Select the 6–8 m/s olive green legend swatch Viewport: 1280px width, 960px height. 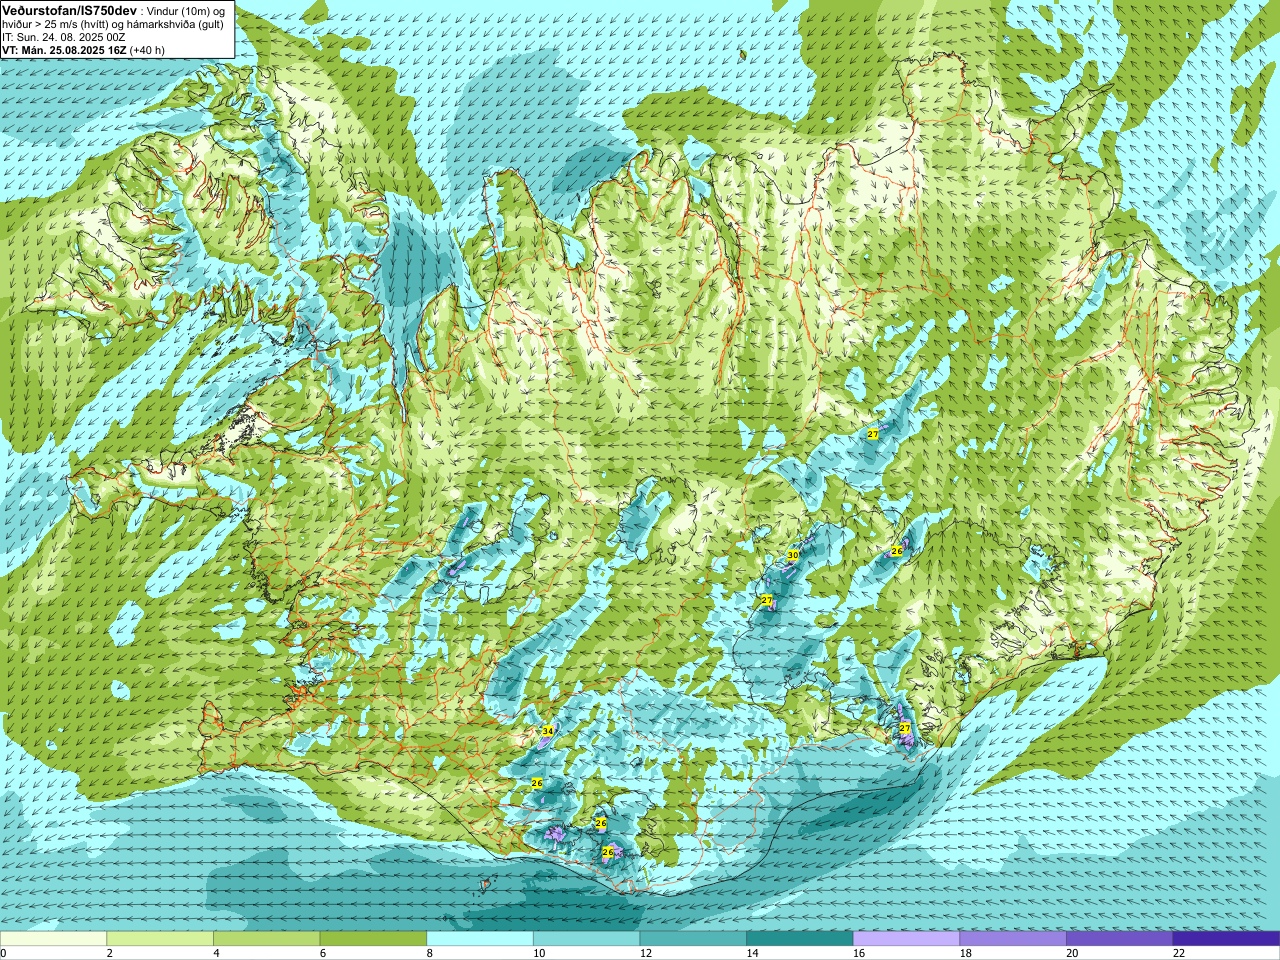(373, 939)
